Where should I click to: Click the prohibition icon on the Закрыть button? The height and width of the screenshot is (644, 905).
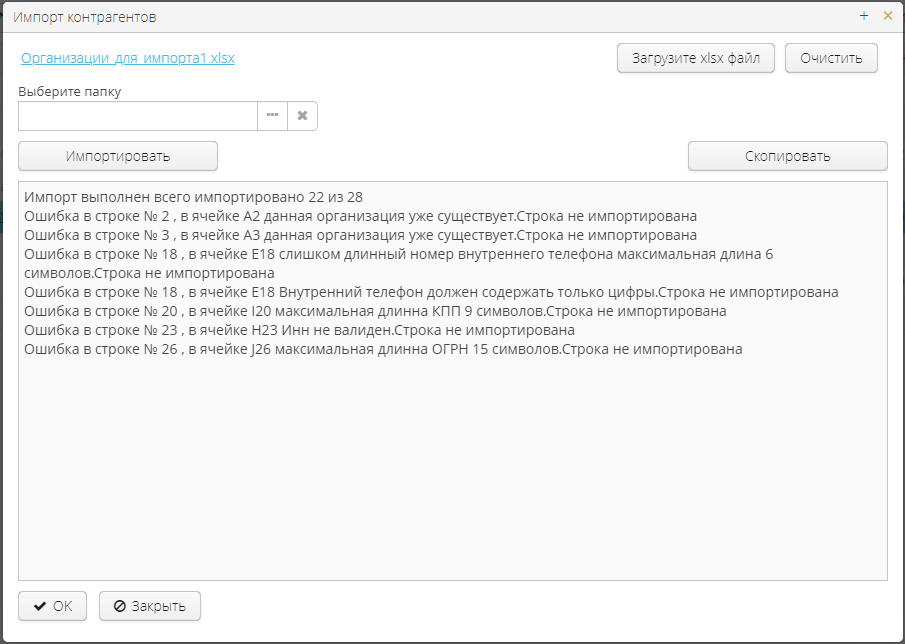(115, 606)
